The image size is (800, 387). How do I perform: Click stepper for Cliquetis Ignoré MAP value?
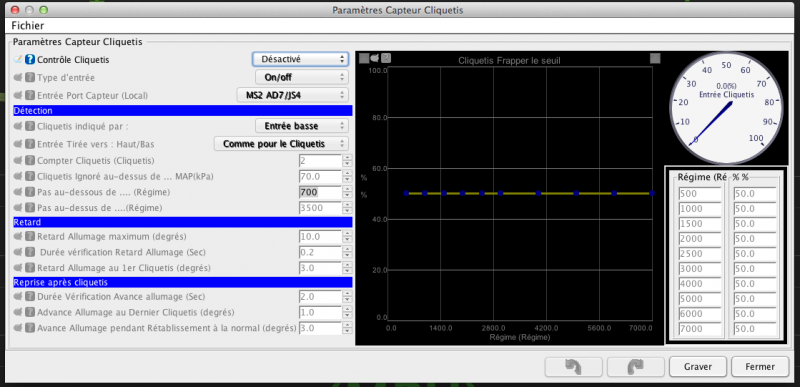point(347,177)
